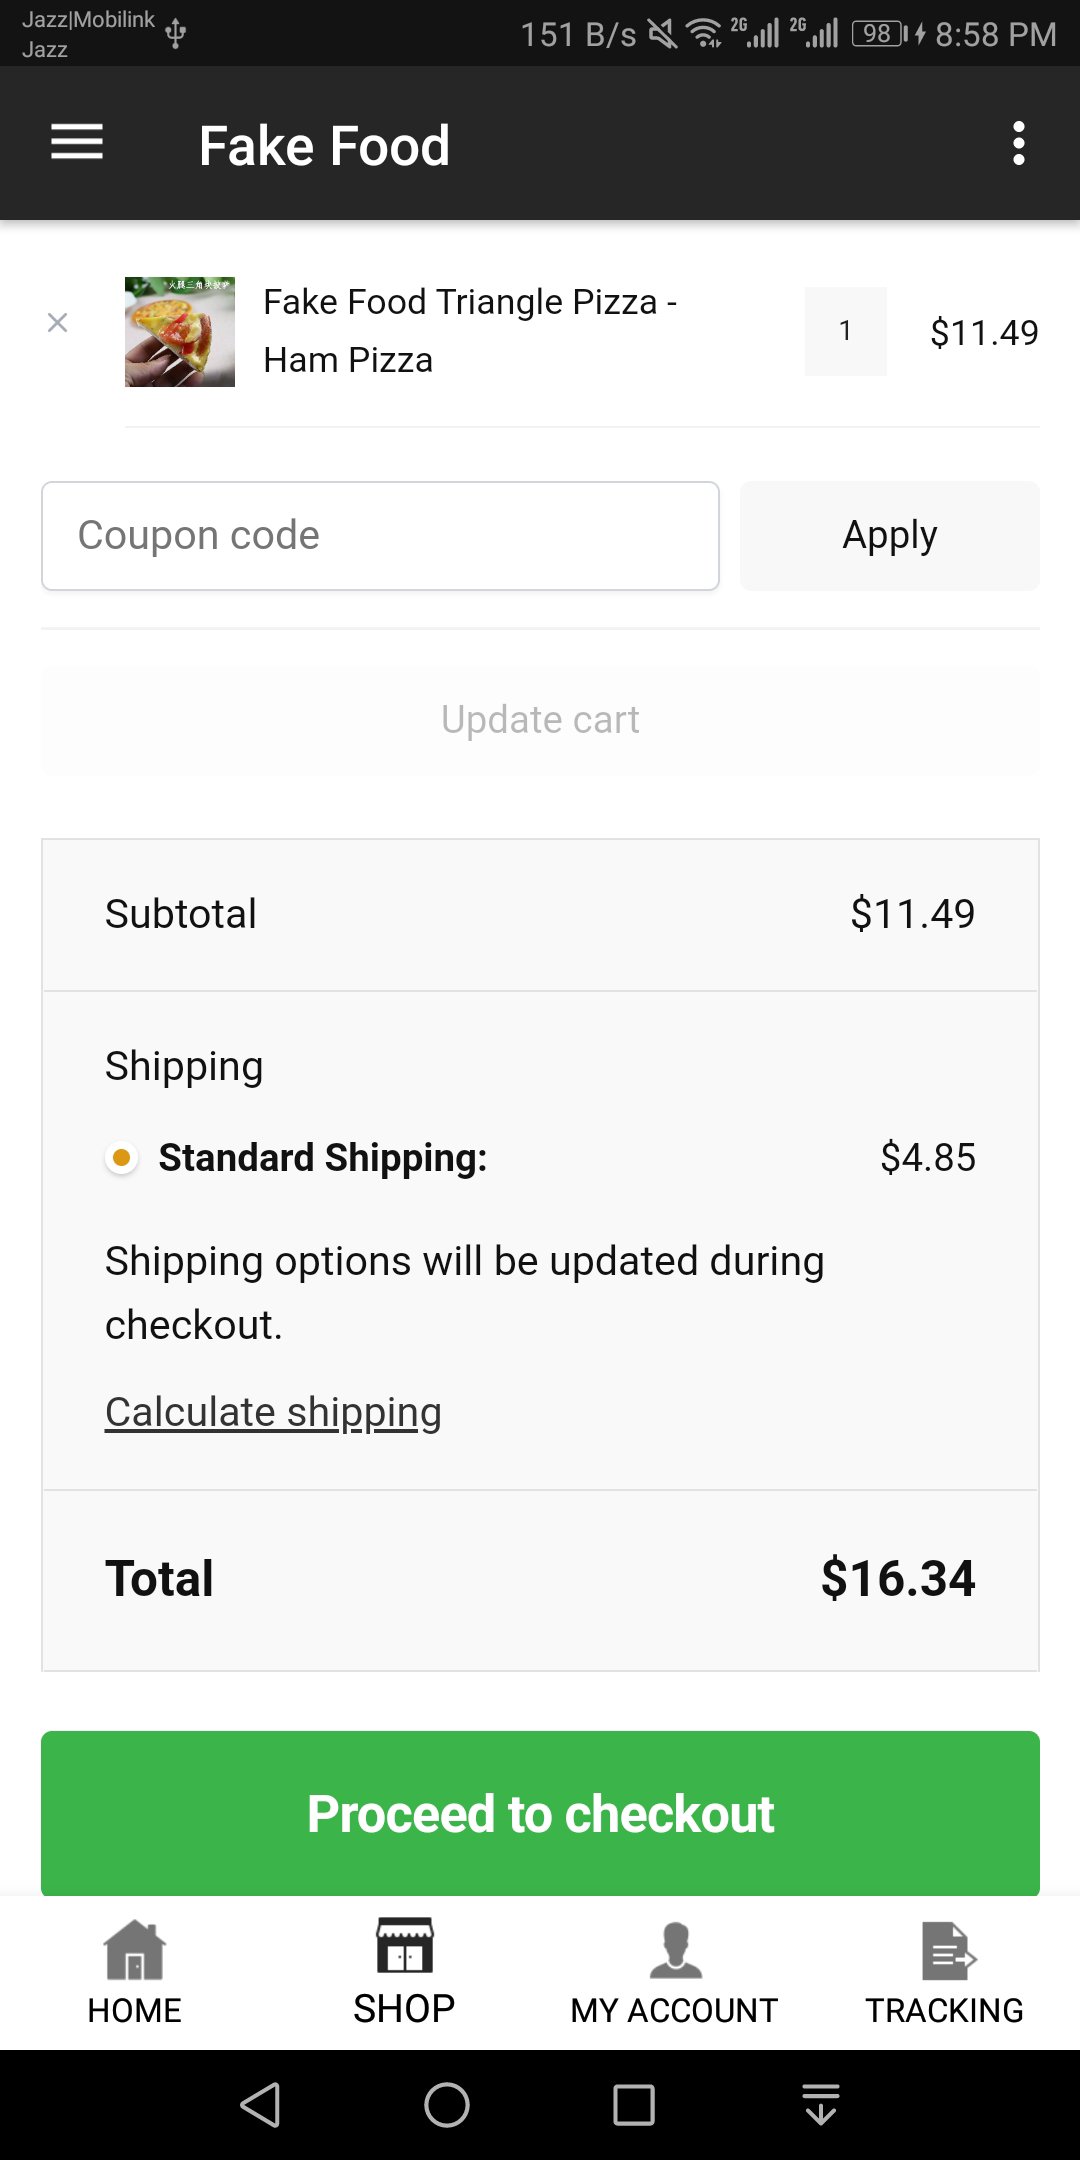1080x2160 pixels.
Task: Tap the hide navigation bar arrow icon
Action: click(821, 2105)
